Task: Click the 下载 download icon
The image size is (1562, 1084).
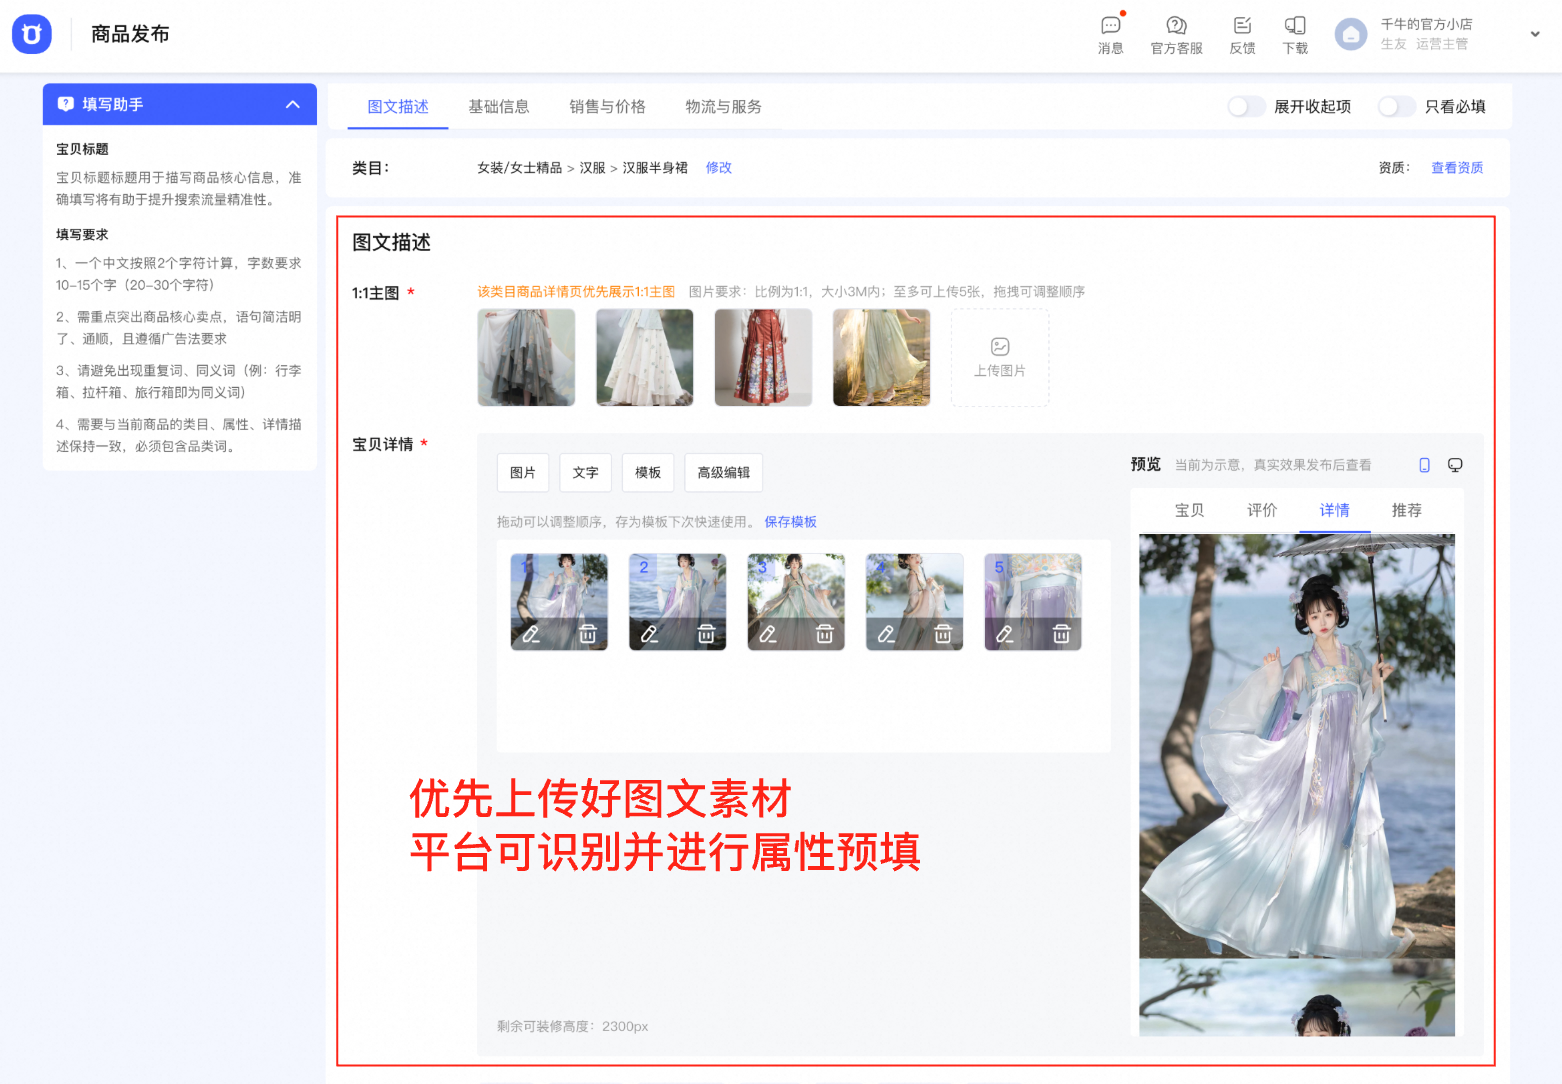Action: click(1295, 27)
